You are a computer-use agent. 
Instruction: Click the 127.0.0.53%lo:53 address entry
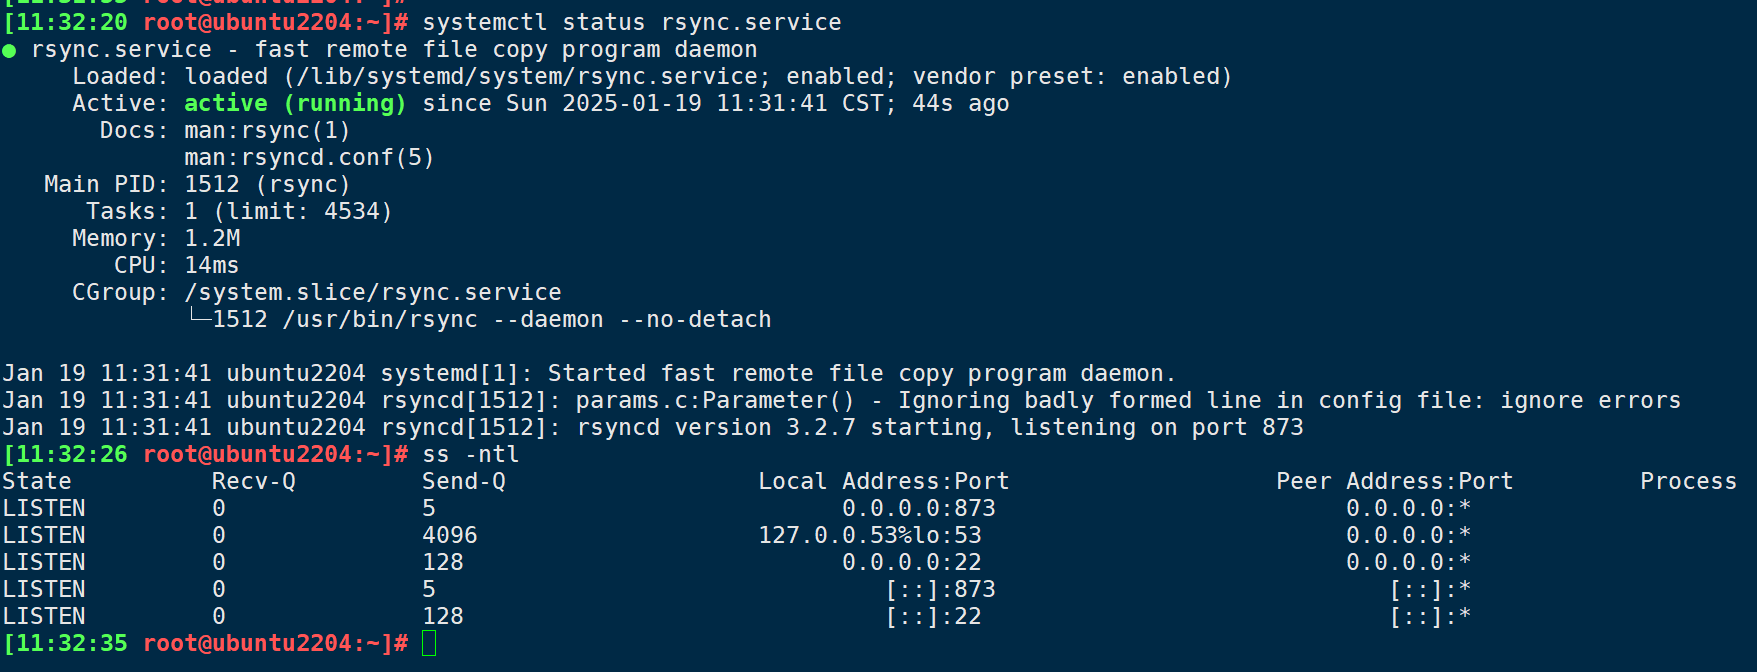870,535
